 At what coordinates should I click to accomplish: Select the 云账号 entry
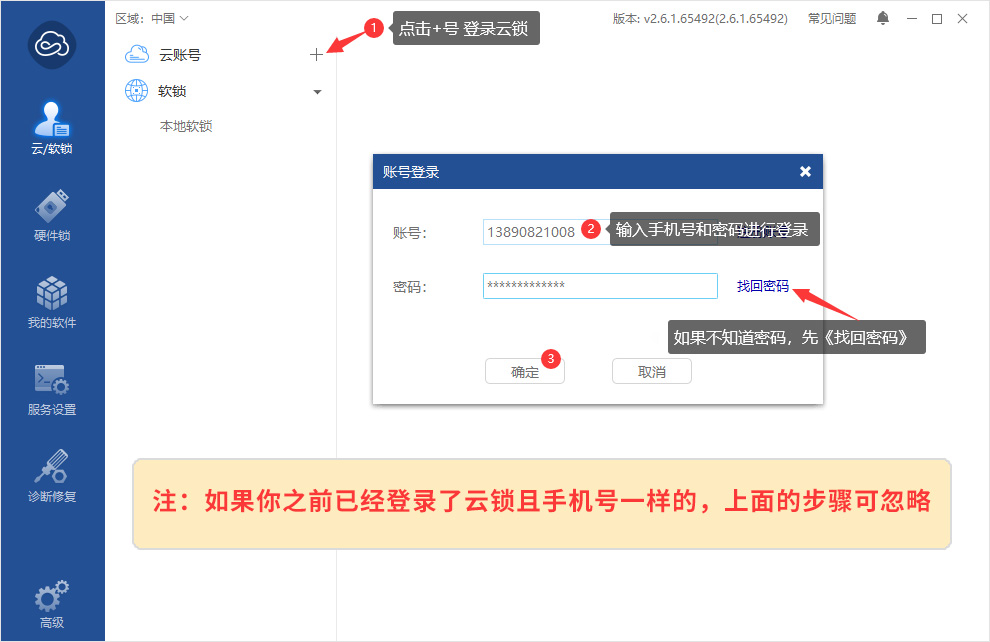(180, 55)
